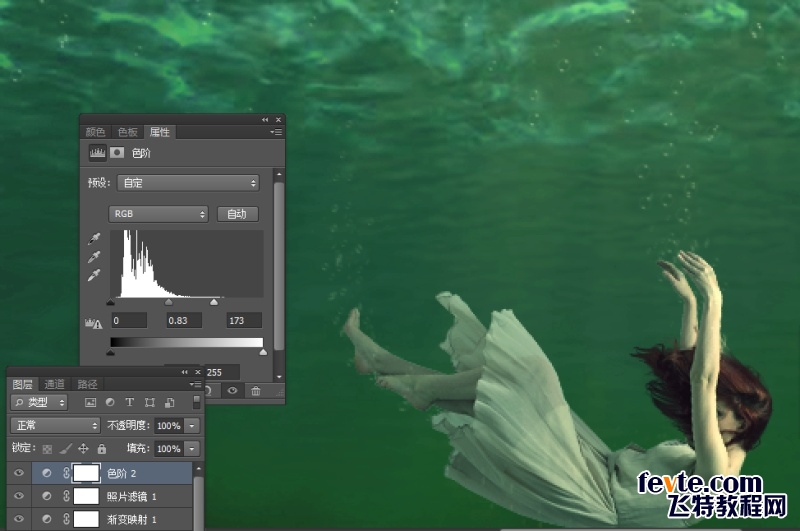This screenshot has height=531, width=800.
Task: Select the gray point eyedropper tool
Action: pyautogui.click(x=95, y=257)
